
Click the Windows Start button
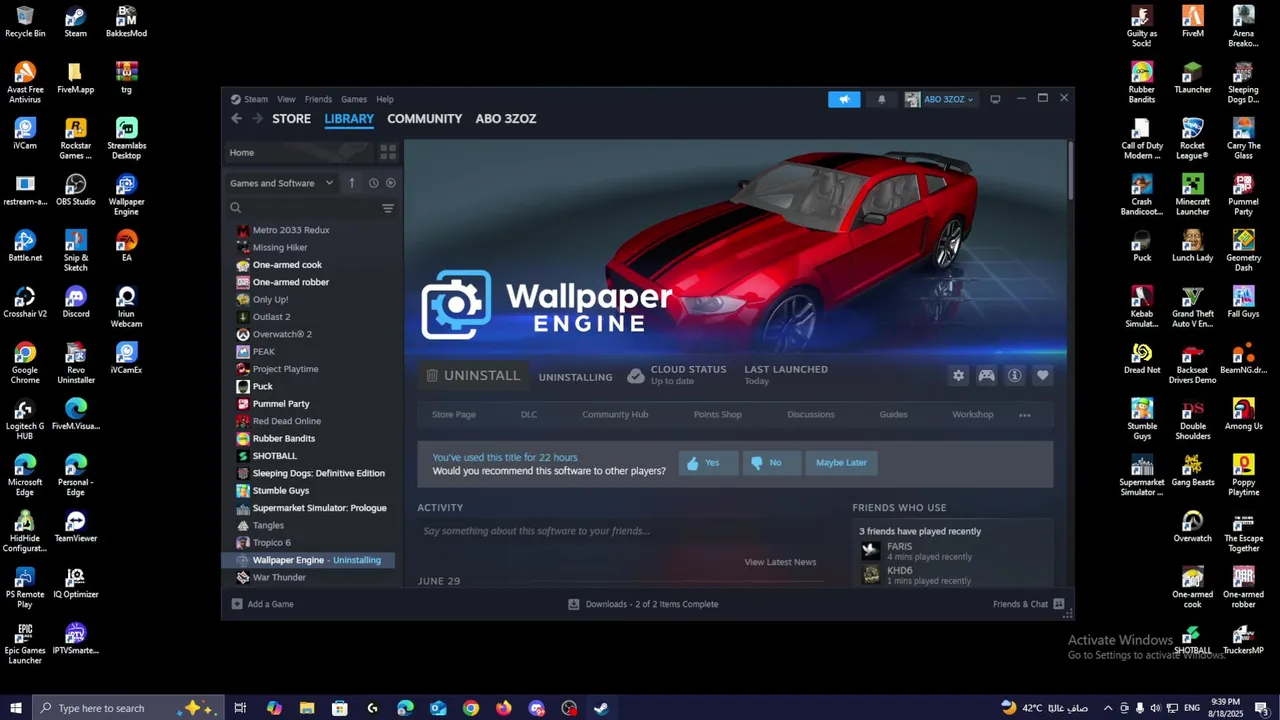pyautogui.click(x=16, y=708)
